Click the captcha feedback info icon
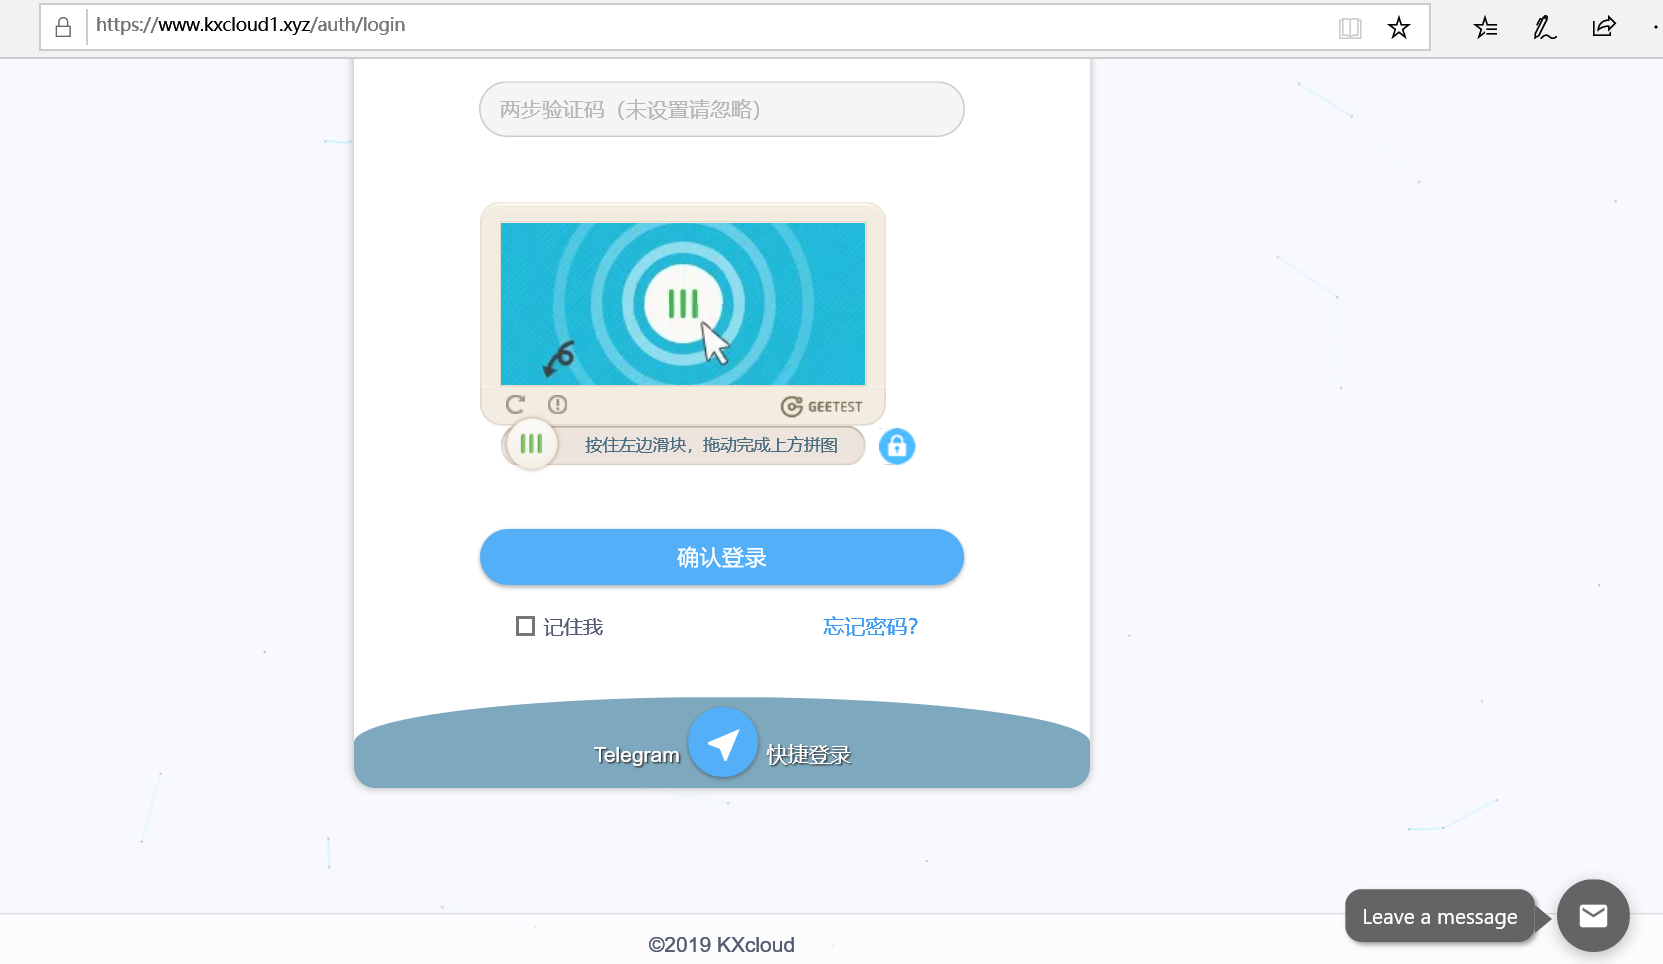This screenshot has height=964, width=1663. pyautogui.click(x=557, y=404)
